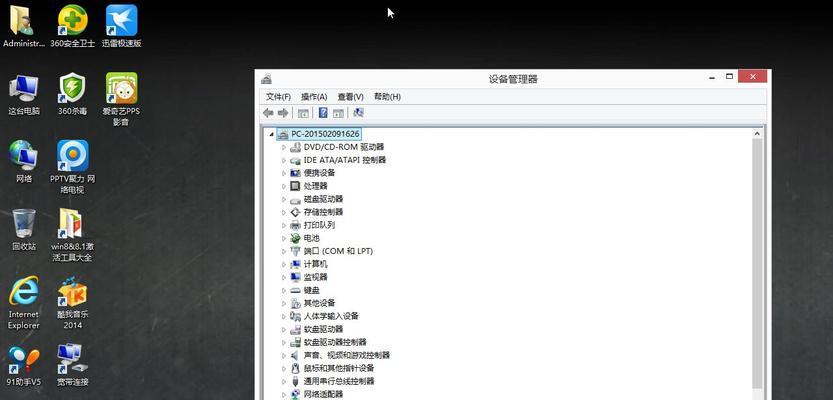
Task: Click the 其他设备 unknown device icon
Action: (295, 303)
